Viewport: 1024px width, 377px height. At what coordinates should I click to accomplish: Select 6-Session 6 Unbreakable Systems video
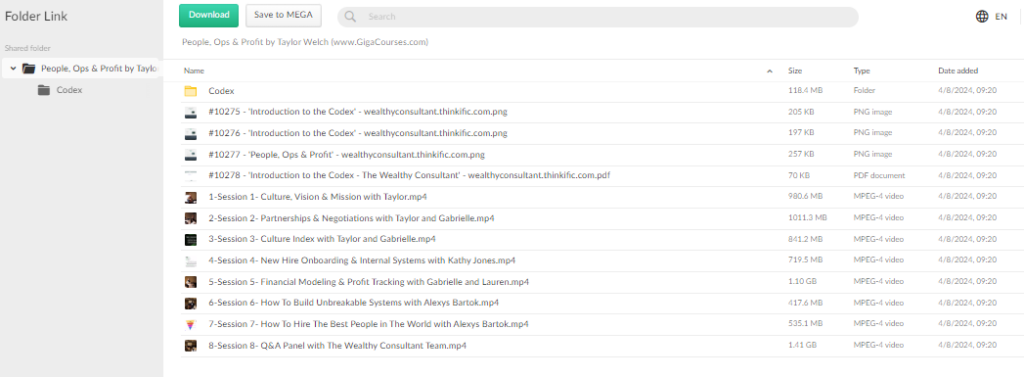[x=354, y=303]
